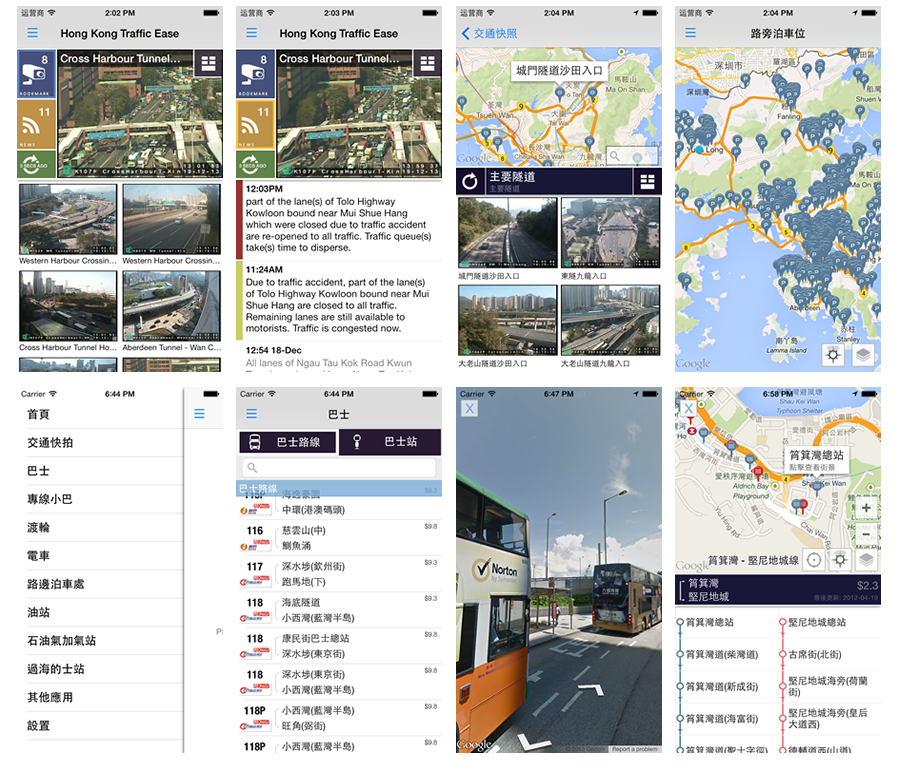Tap hamburger icon beside the 首頁 menu list

coord(199,414)
